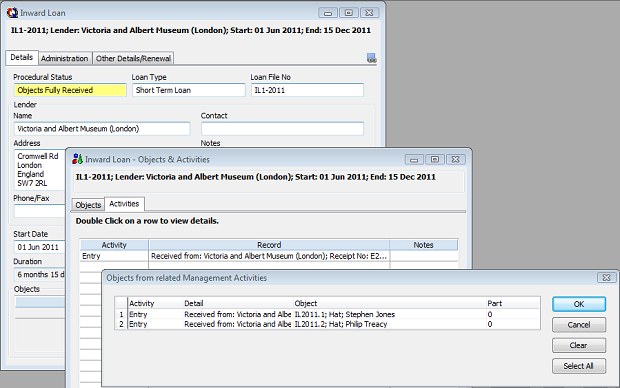Click the Clear button
This screenshot has height=388, width=620.
click(579, 345)
